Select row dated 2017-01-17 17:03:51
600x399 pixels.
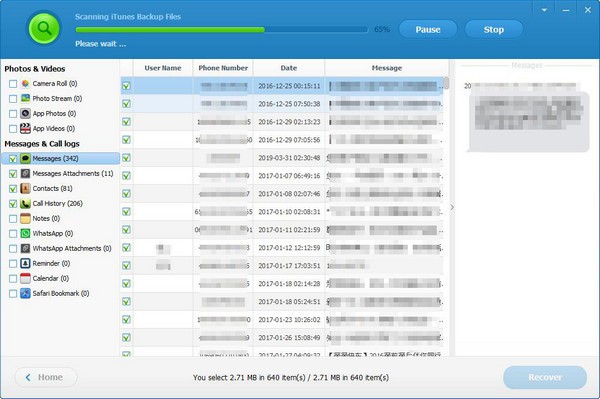tap(282, 265)
